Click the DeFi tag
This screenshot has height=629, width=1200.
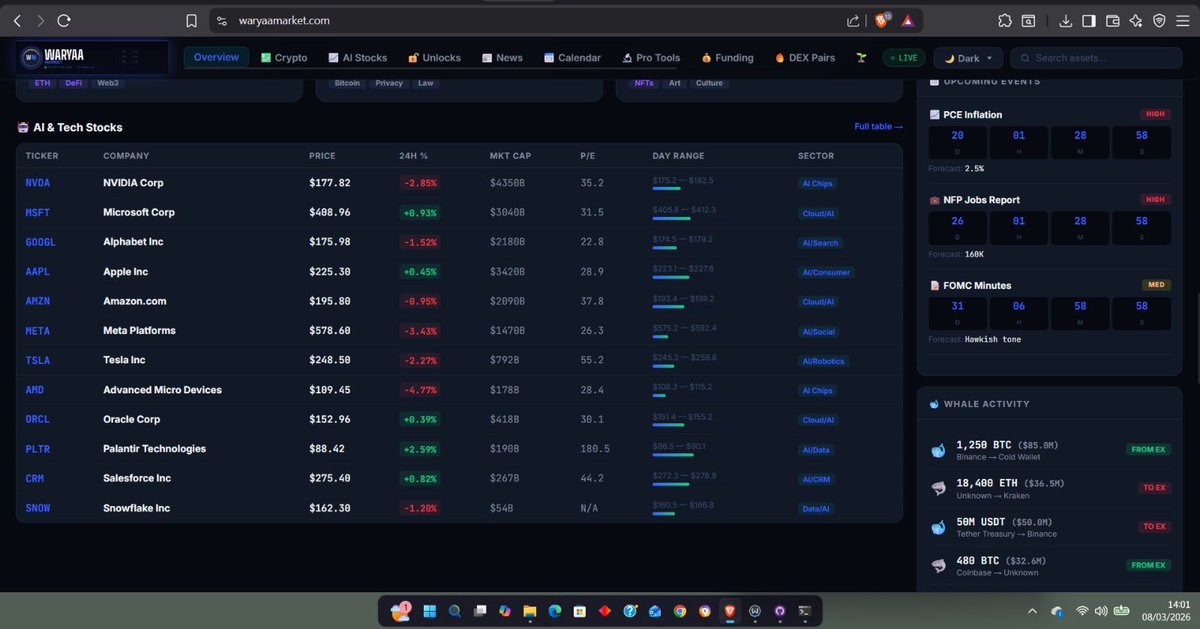coord(73,83)
